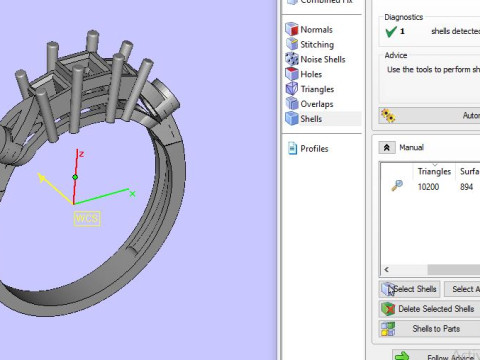Click the Shells to Parts button

coord(430,329)
